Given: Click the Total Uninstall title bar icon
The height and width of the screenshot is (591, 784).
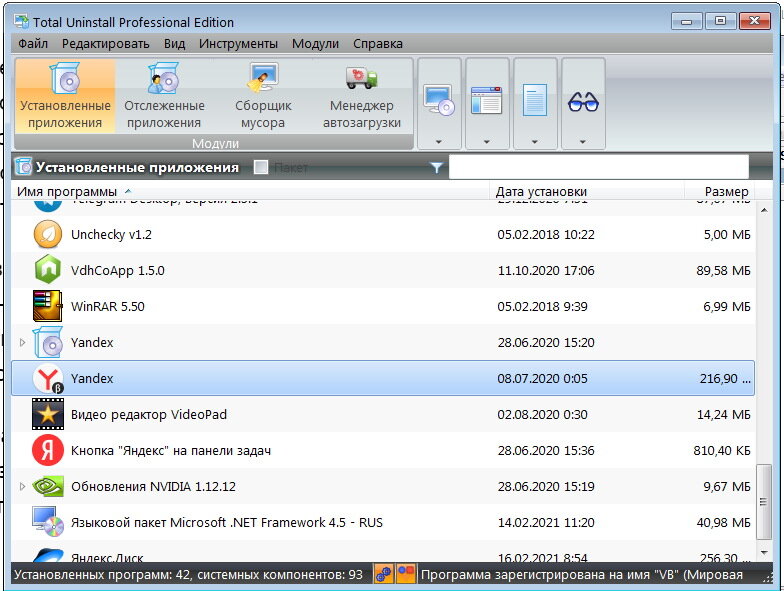Looking at the screenshot, I should [21, 22].
